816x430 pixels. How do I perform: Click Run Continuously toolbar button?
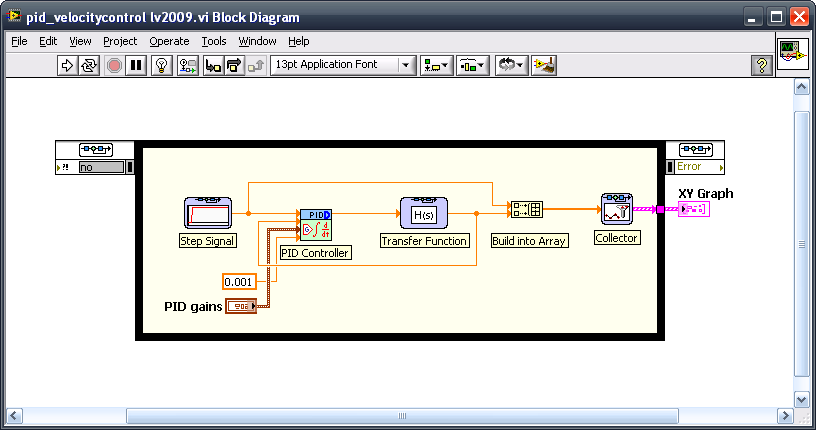point(90,65)
